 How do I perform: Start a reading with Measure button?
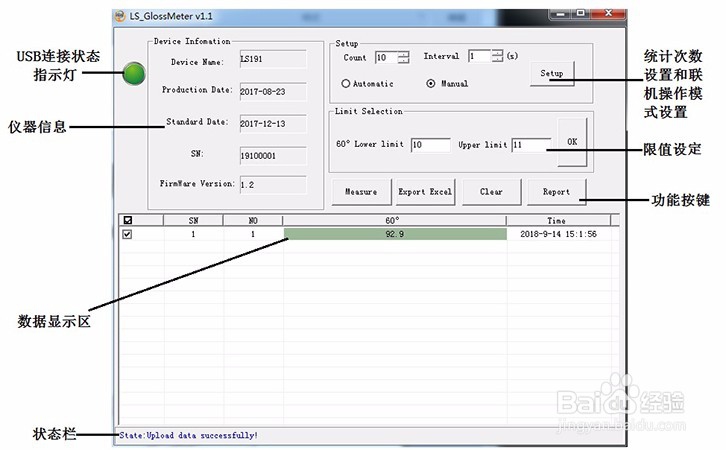[x=361, y=192]
